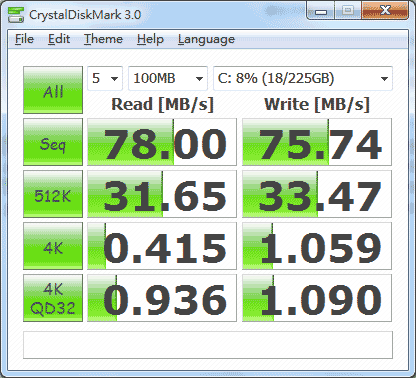Click the Seq read result 78.00
The height and width of the screenshot is (378, 416).
pyautogui.click(x=162, y=142)
